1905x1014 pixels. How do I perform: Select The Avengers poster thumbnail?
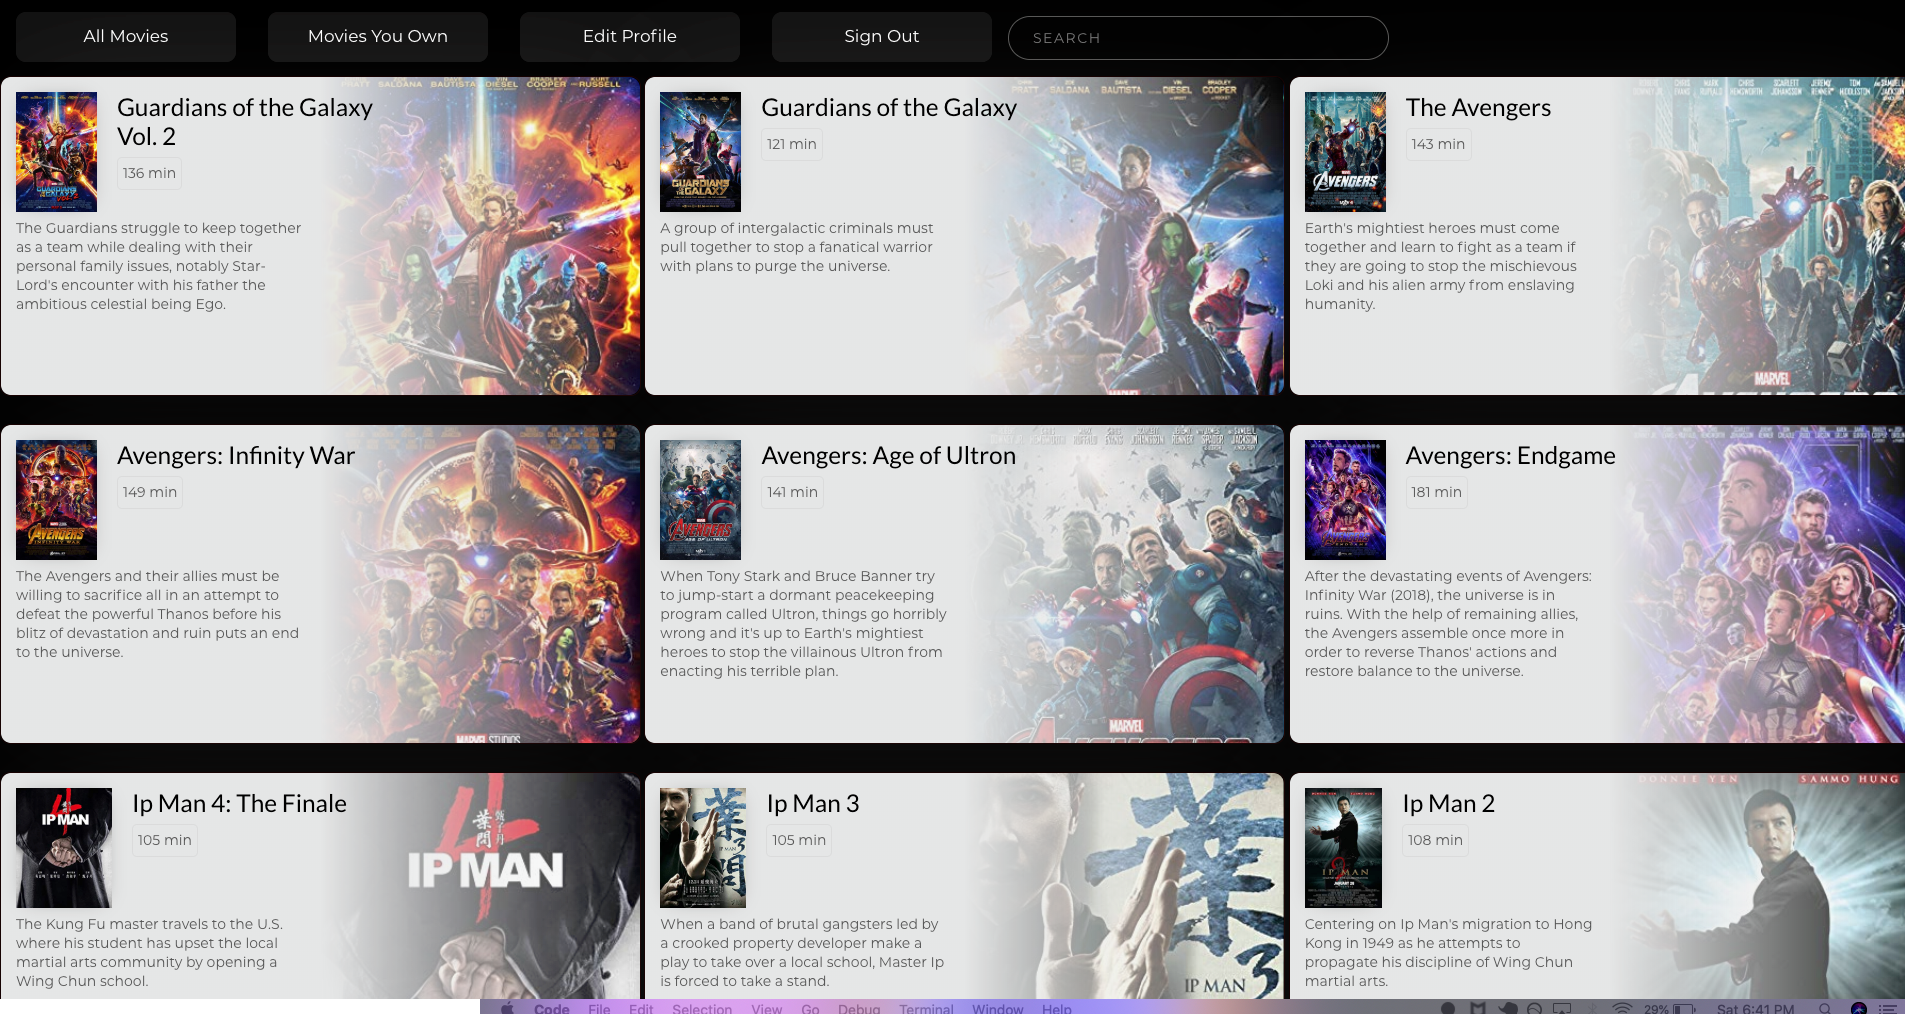point(1346,152)
